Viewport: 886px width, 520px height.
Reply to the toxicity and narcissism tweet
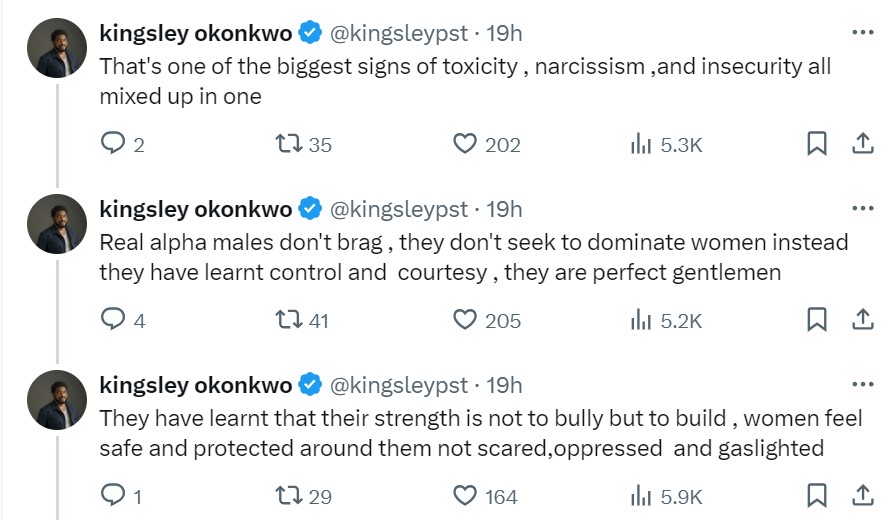(x=113, y=144)
